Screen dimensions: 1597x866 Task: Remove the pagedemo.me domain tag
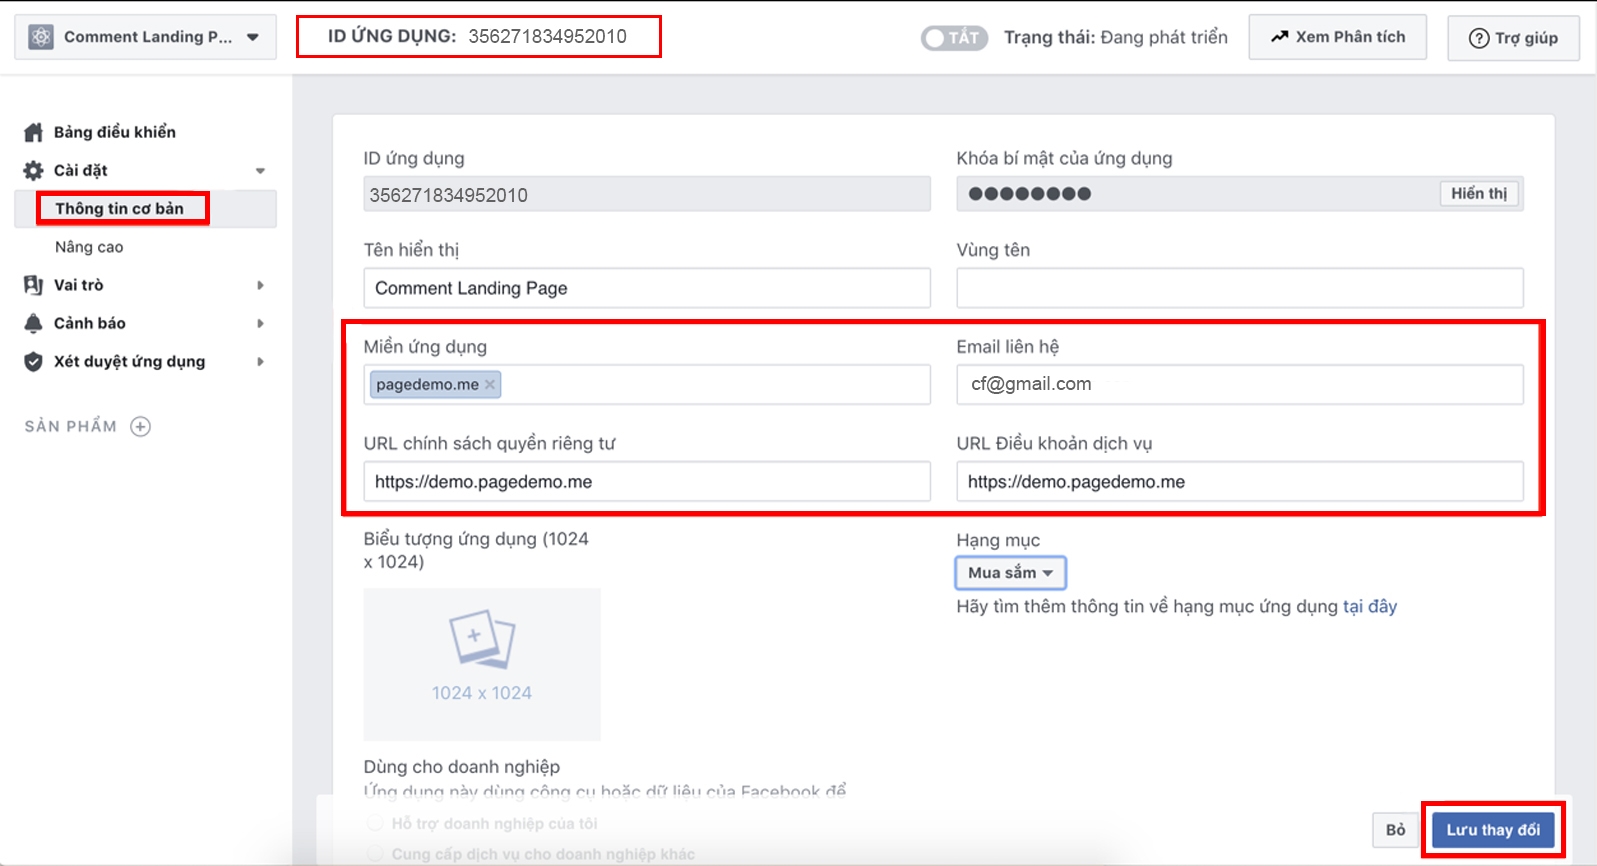coord(490,385)
